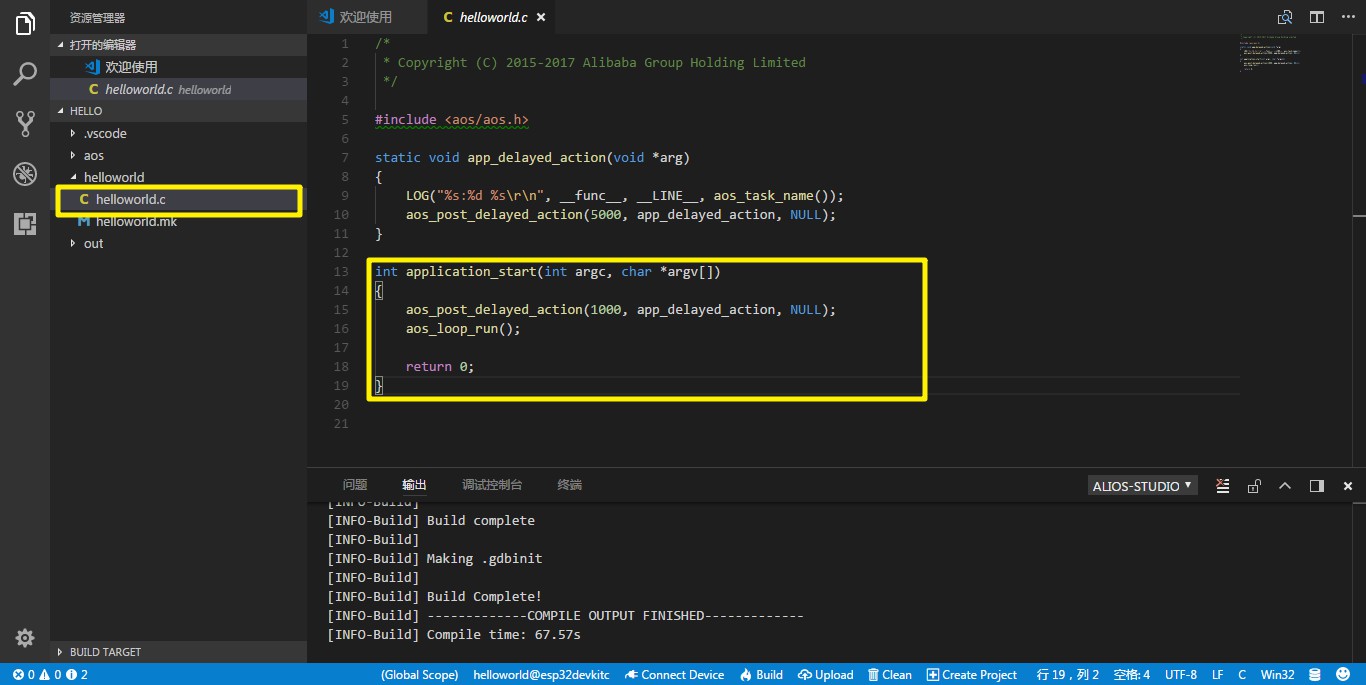Select helloworld.c in open editors list
The image size is (1366, 685).
coord(178,89)
